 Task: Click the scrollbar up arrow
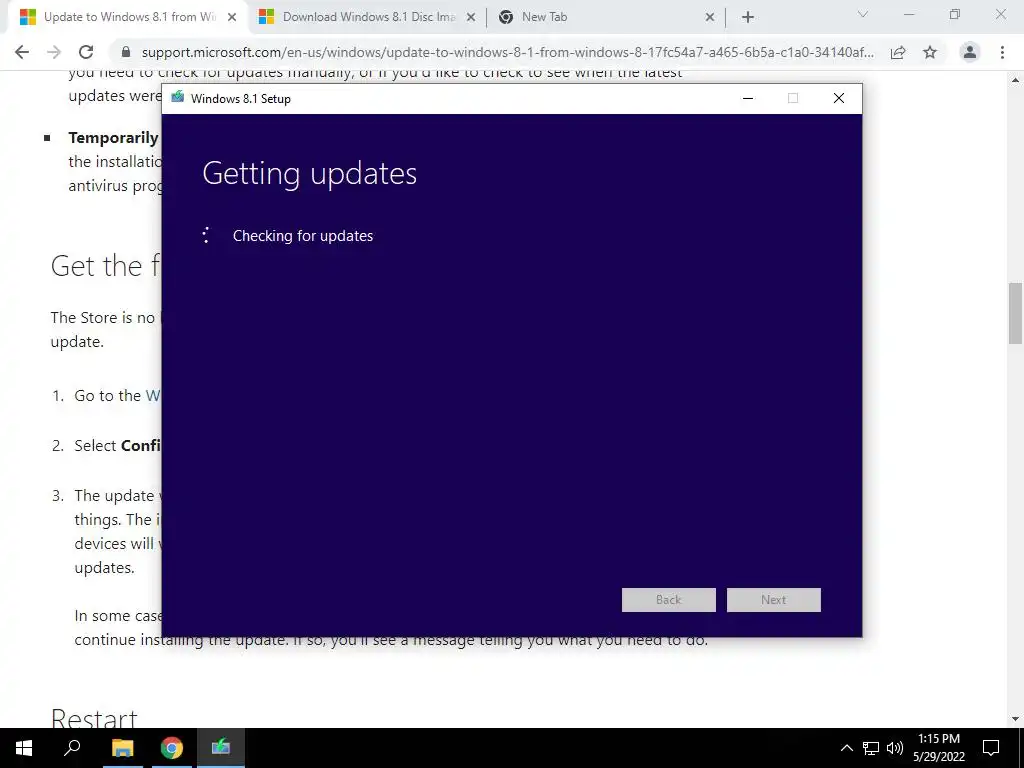[x=1016, y=80]
